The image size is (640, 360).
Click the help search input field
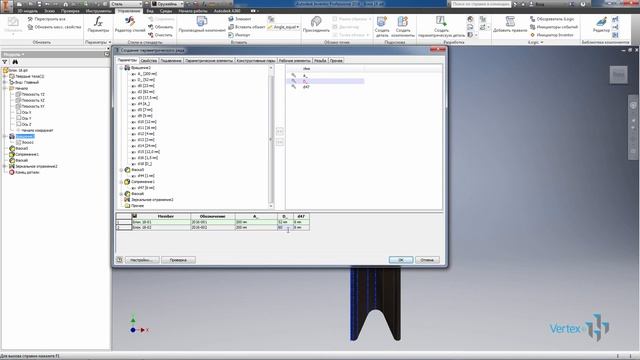481,4
